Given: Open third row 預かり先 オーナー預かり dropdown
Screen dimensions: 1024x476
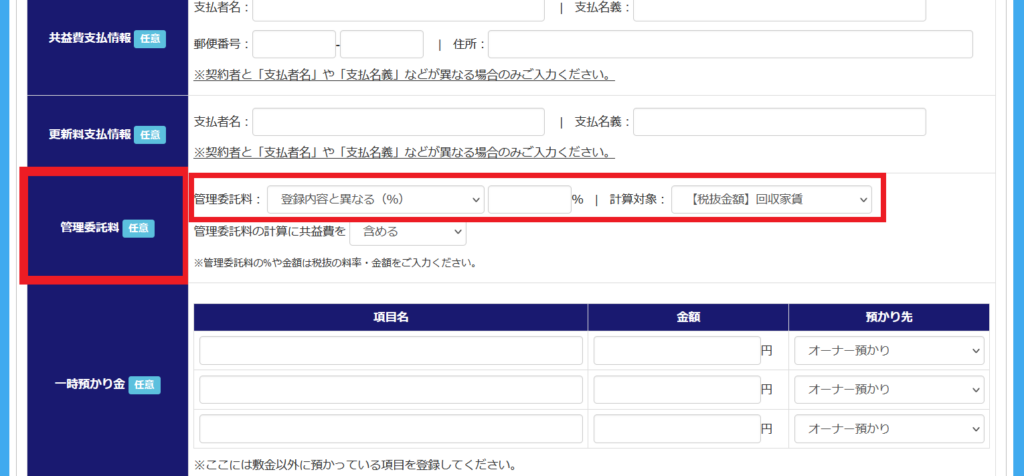Looking at the screenshot, I should pyautogui.click(x=889, y=428).
